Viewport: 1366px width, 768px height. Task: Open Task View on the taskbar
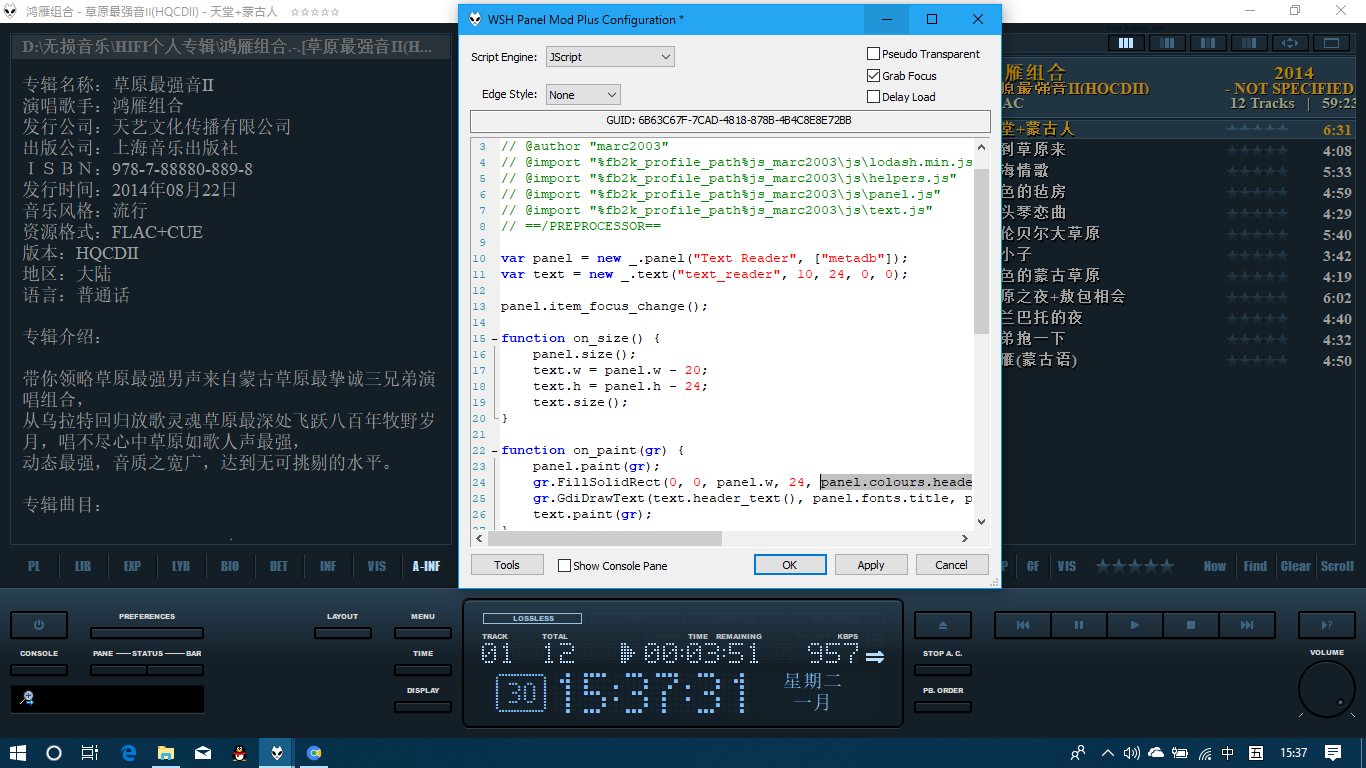(90, 753)
